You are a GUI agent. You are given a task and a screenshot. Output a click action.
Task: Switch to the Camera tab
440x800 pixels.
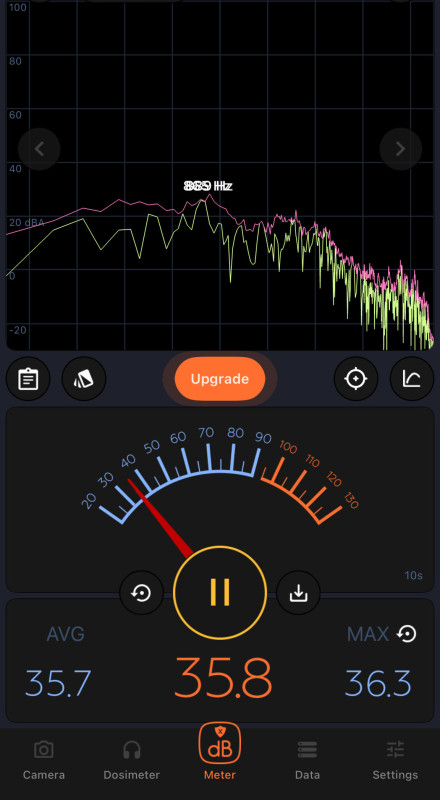pos(44,761)
